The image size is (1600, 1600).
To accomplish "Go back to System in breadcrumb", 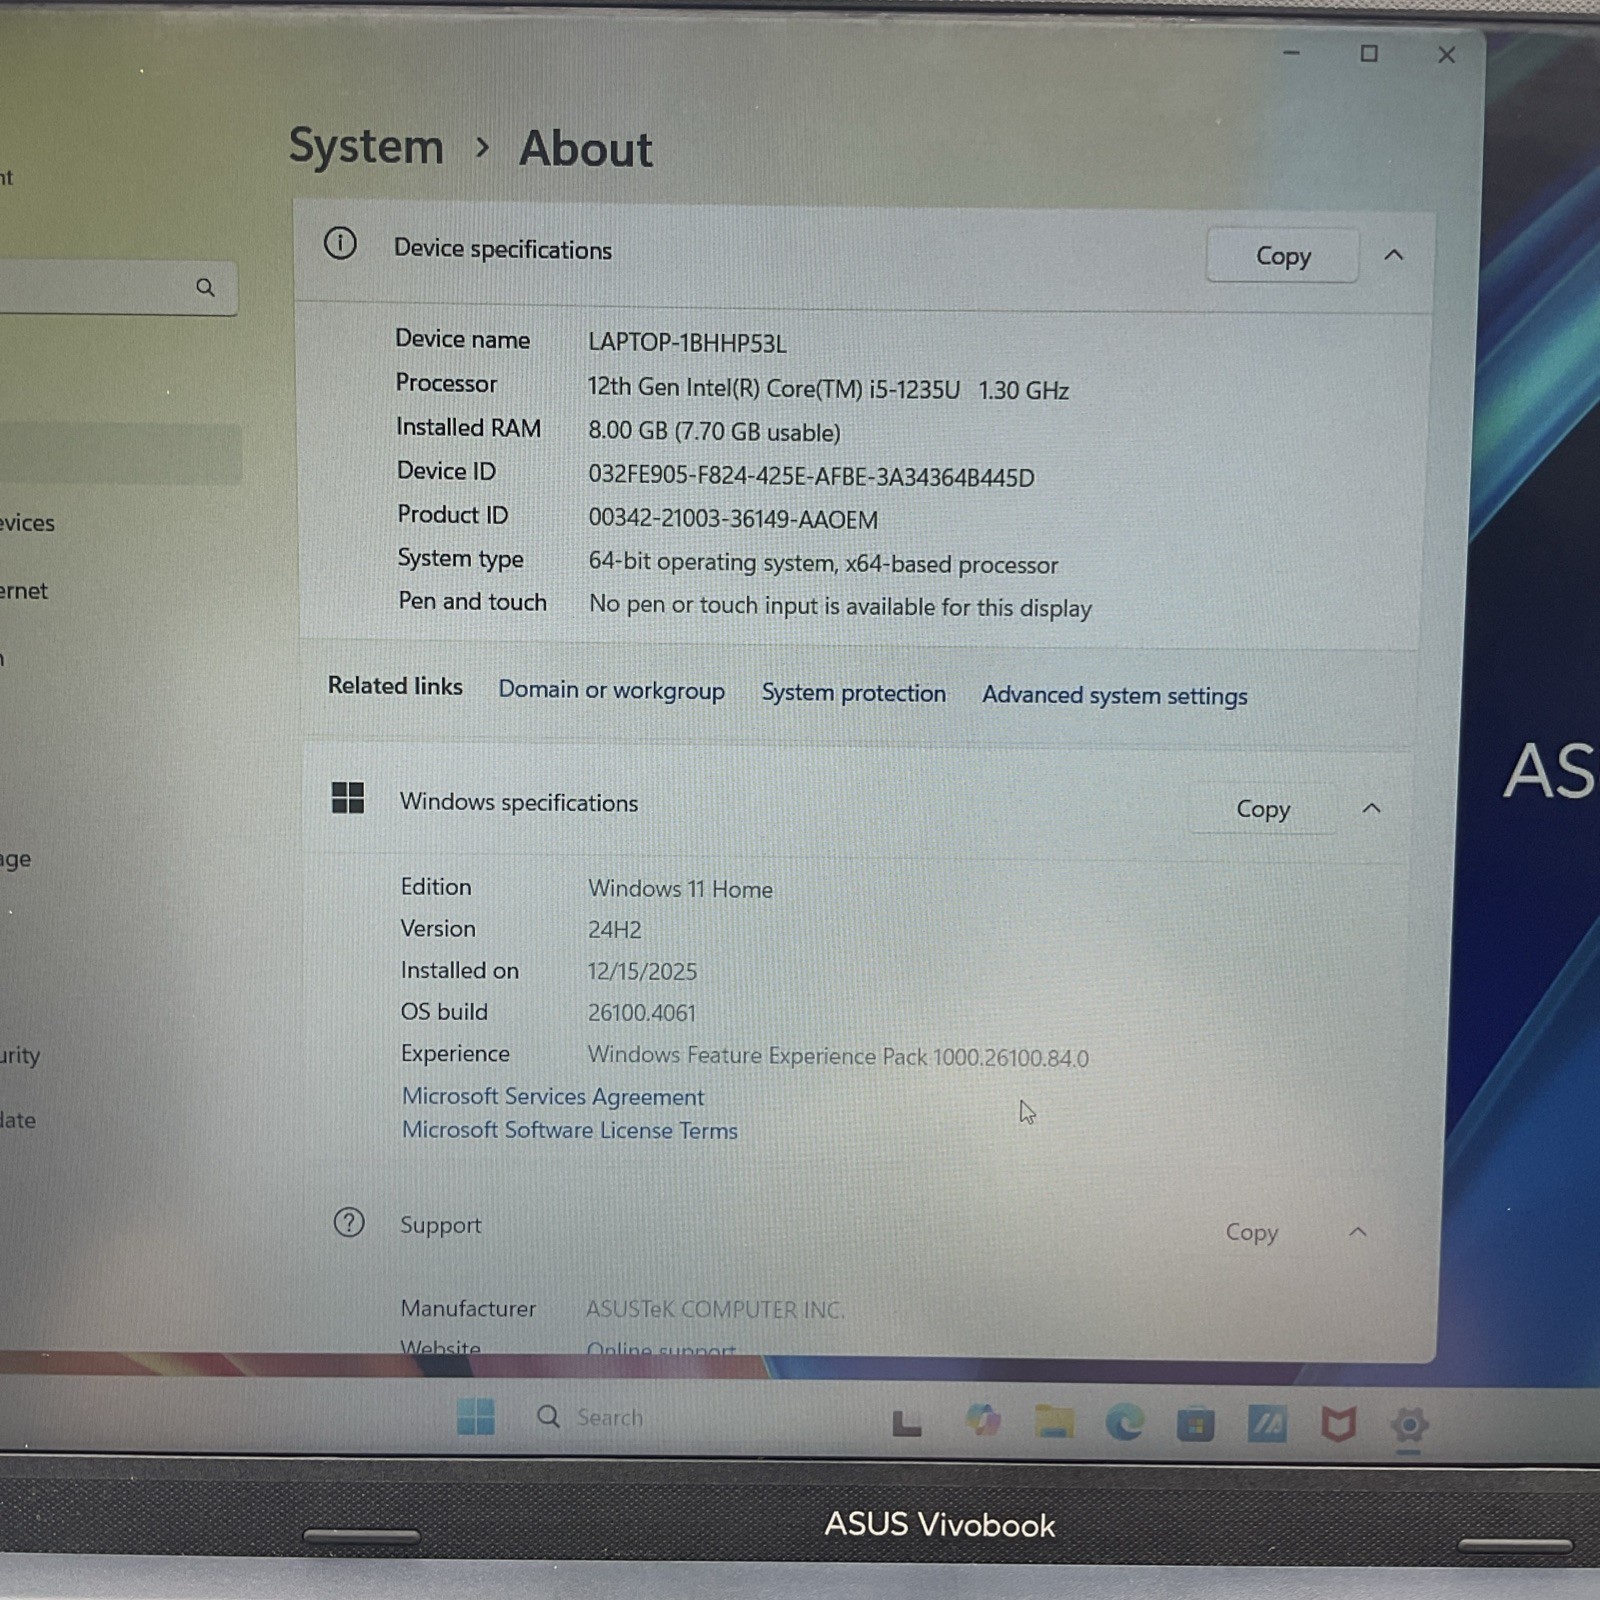I will [x=366, y=147].
